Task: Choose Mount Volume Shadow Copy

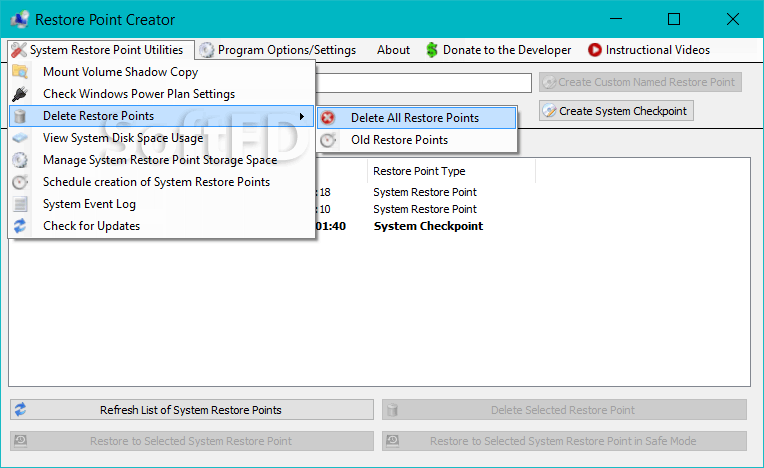Action: [x=161, y=72]
